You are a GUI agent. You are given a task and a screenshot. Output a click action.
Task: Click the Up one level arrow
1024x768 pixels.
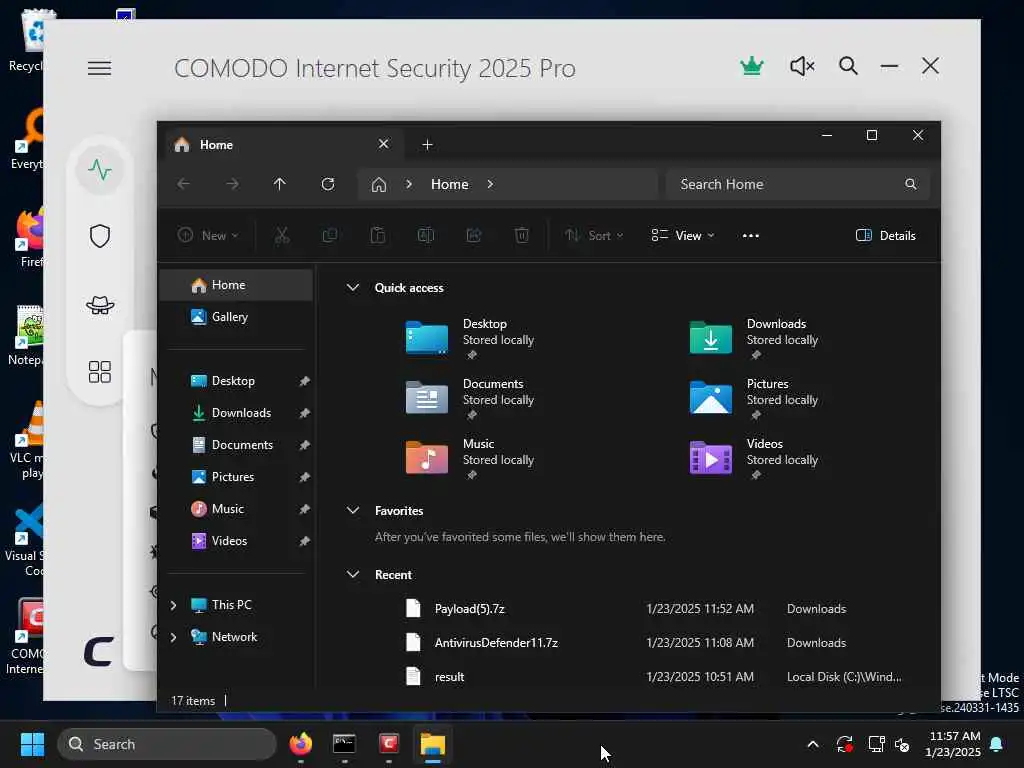coord(280,184)
